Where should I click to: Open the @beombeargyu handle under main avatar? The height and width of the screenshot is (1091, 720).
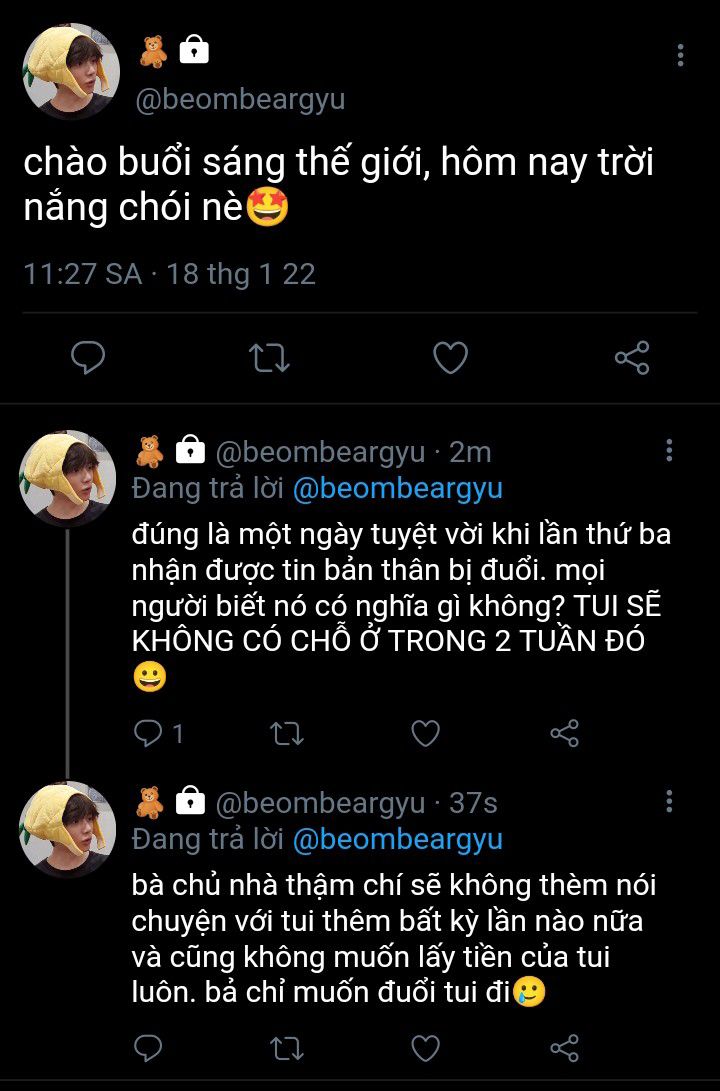(240, 99)
